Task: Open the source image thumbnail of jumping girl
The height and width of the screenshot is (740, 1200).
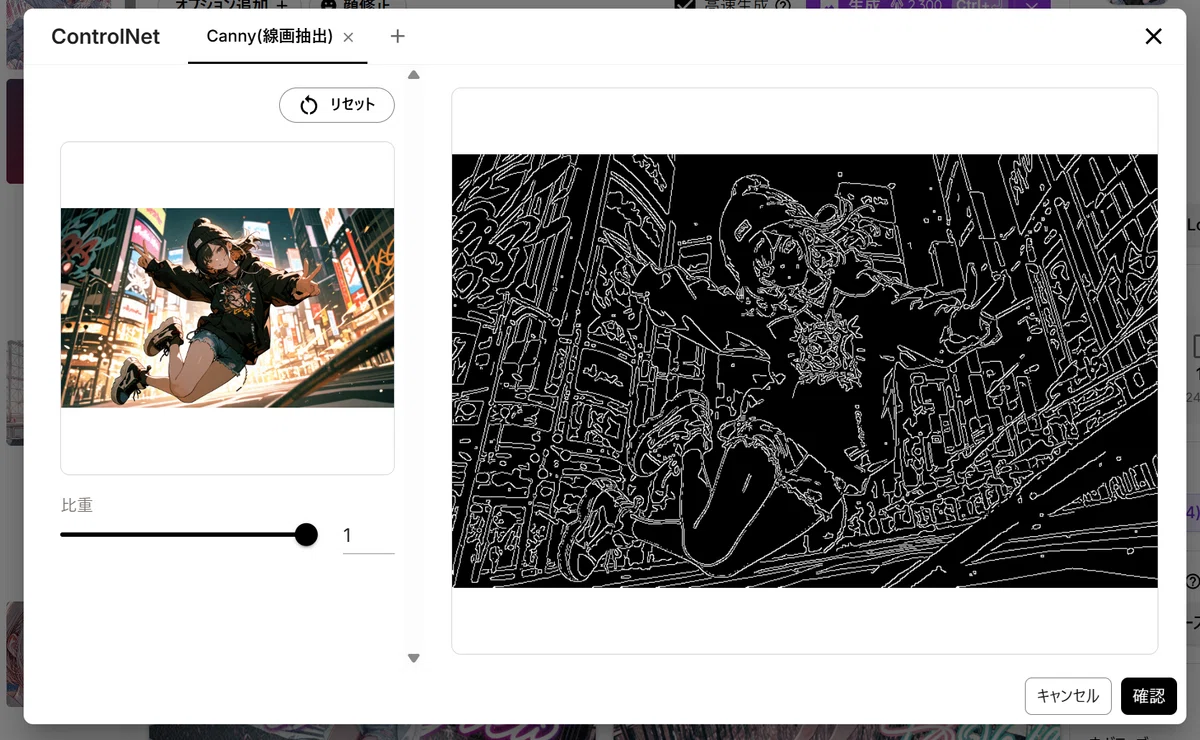Action: pyautogui.click(x=227, y=307)
